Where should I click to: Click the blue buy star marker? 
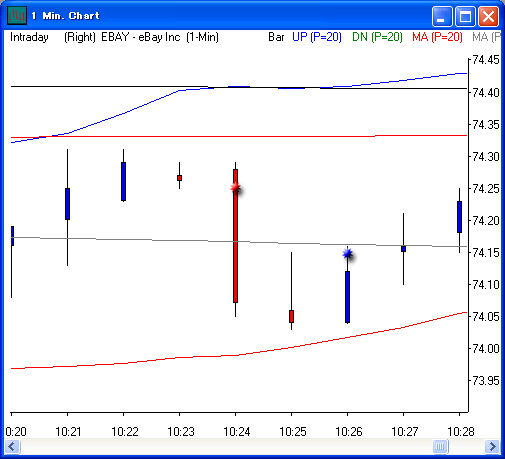[x=347, y=254]
